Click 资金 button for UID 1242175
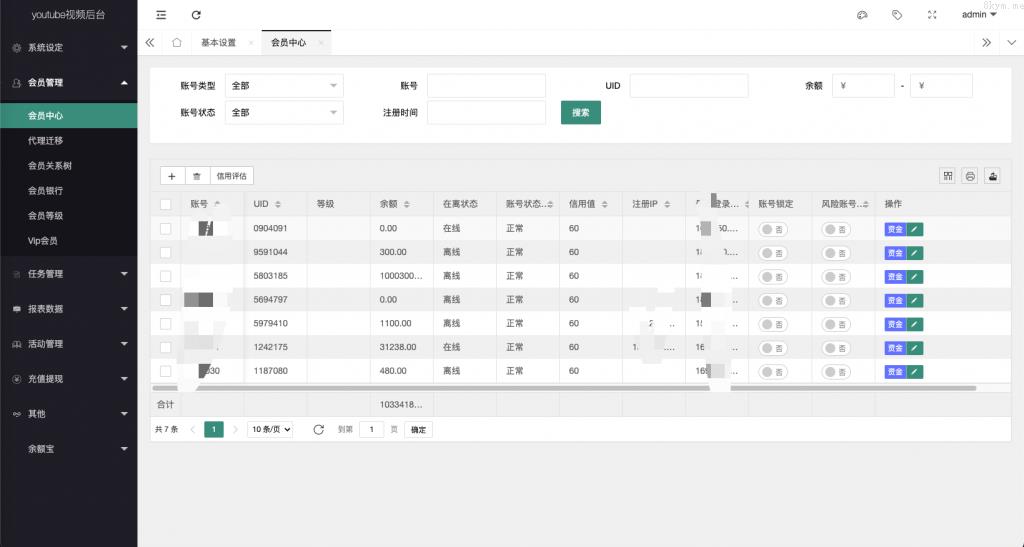The height and width of the screenshot is (547, 1024). [894, 348]
